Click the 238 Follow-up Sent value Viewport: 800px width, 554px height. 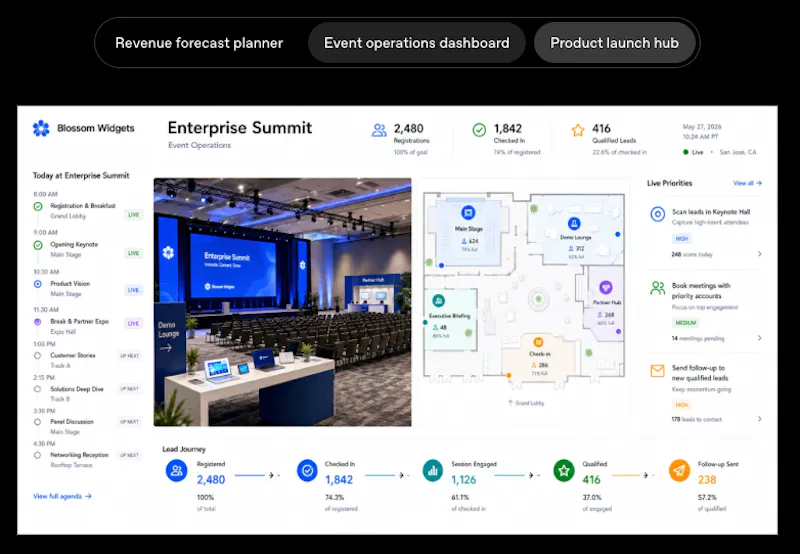707,480
